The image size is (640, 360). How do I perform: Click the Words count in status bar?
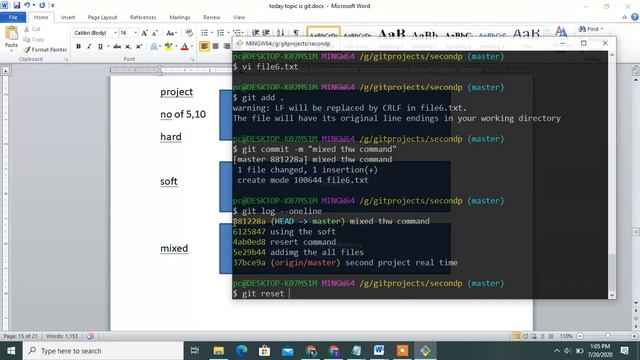pos(62,336)
